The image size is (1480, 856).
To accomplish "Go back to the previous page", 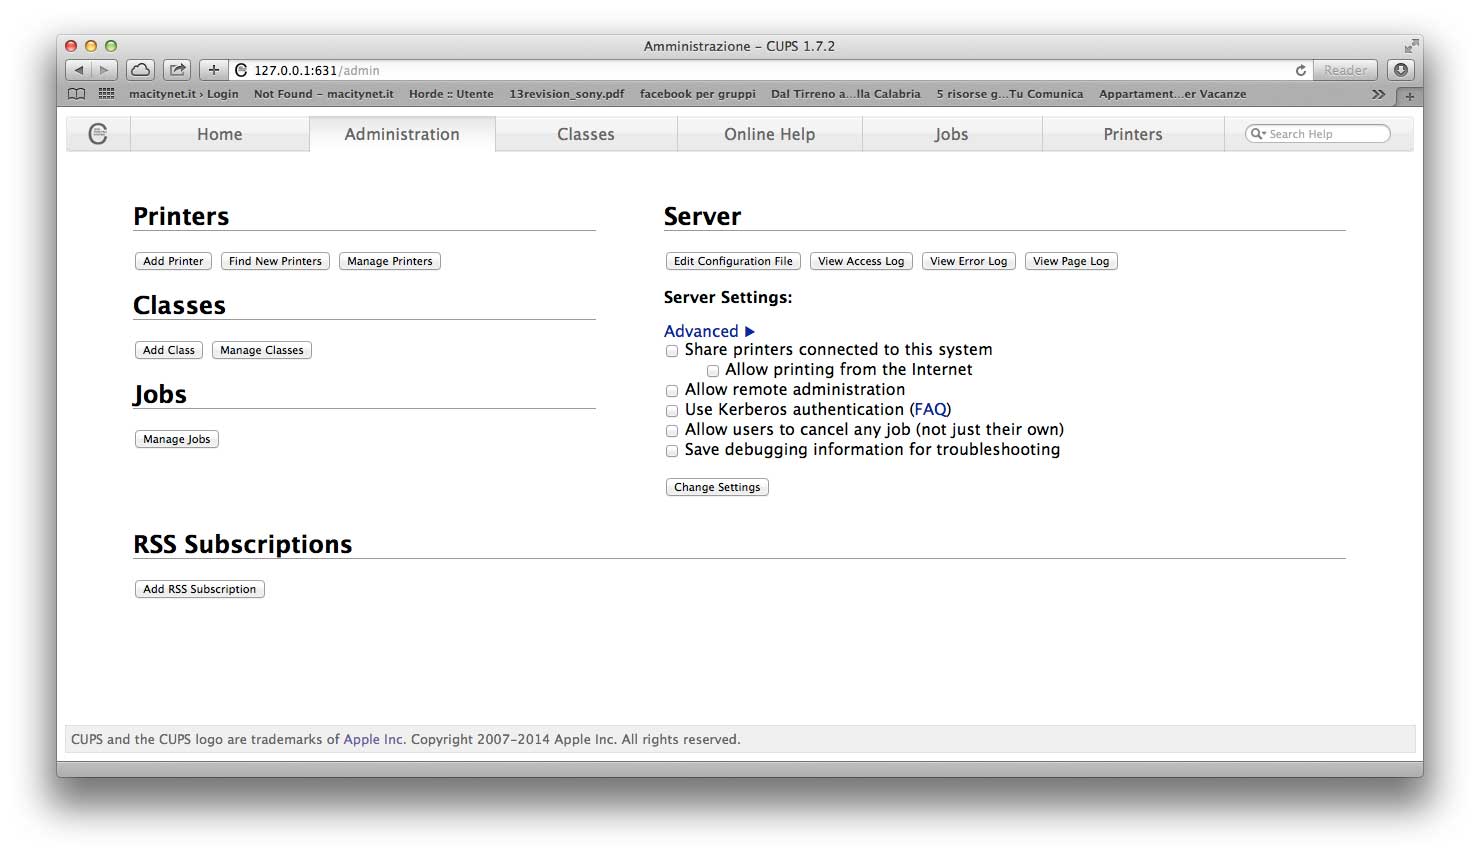I will click(79, 70).
